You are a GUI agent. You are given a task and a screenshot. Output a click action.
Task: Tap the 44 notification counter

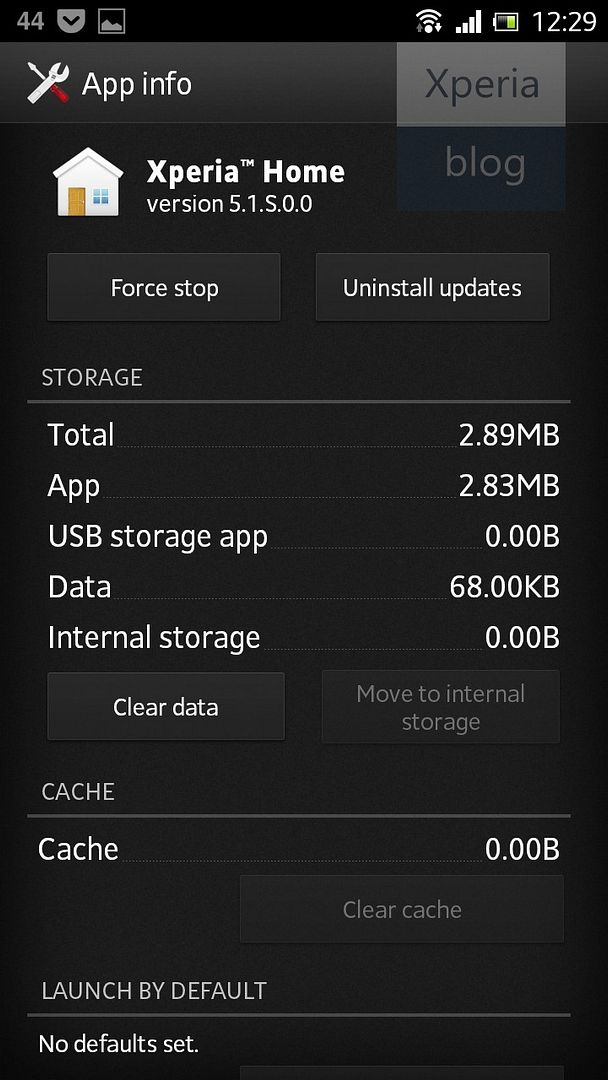(x=30, y=20)
